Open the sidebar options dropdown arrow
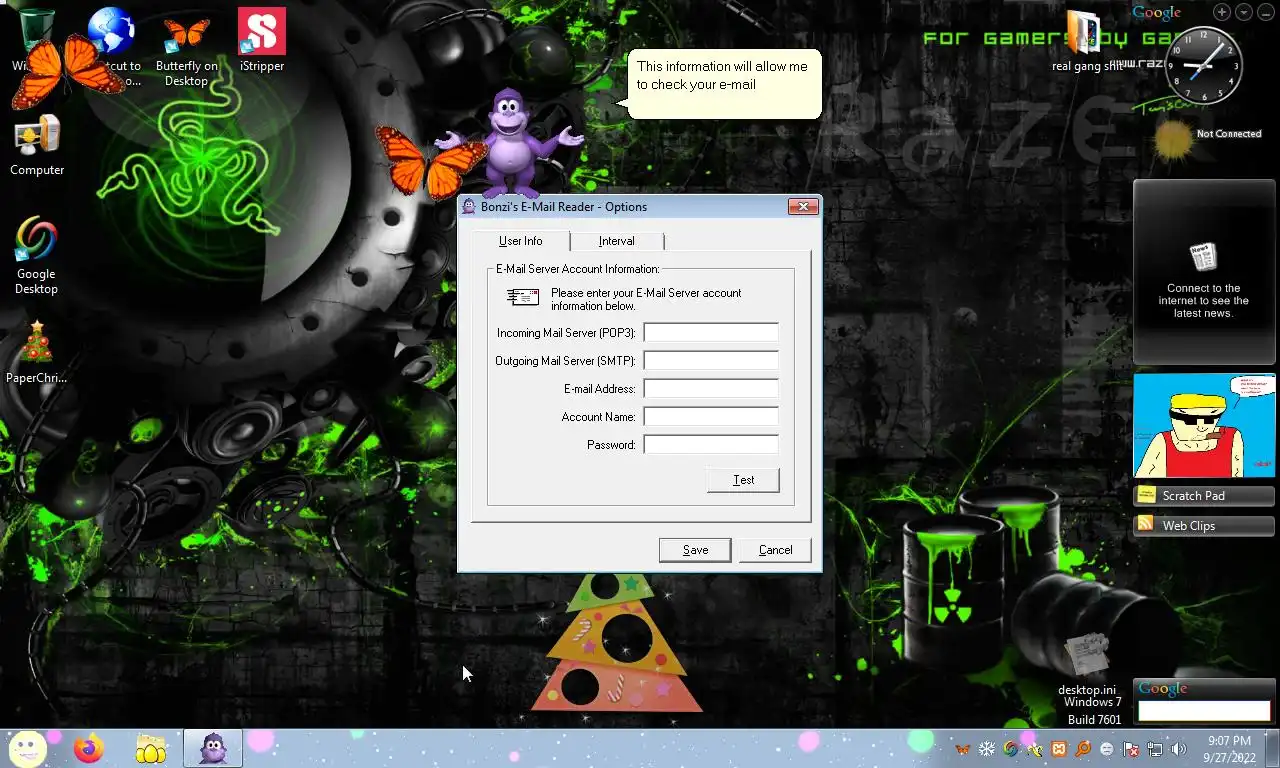Image resolution: width=1280 pixels, height=768 pixels. [x=1244, y=12]
